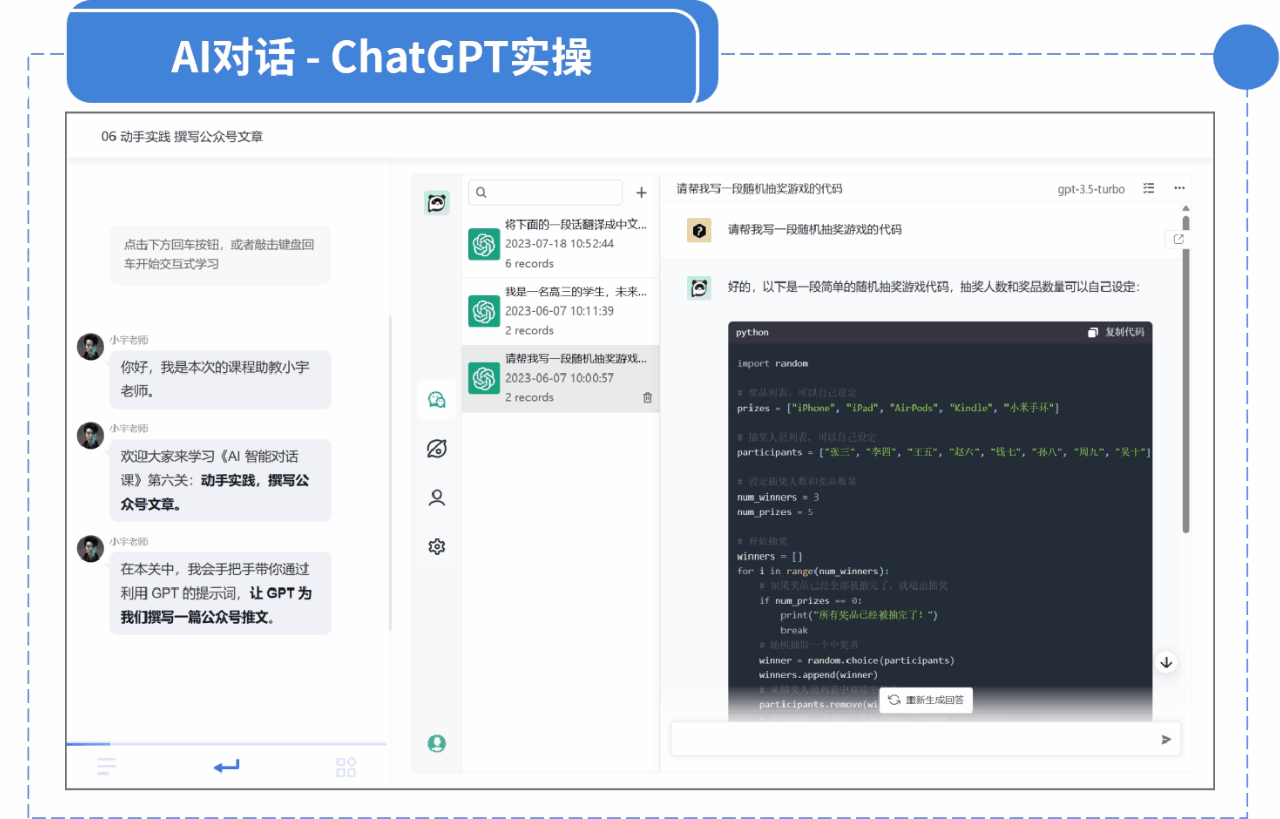Click the ChatGPT logo of 2023-07-18 conversation
The width and height of the screenshot is (1280, 819).
coord(484,244)
